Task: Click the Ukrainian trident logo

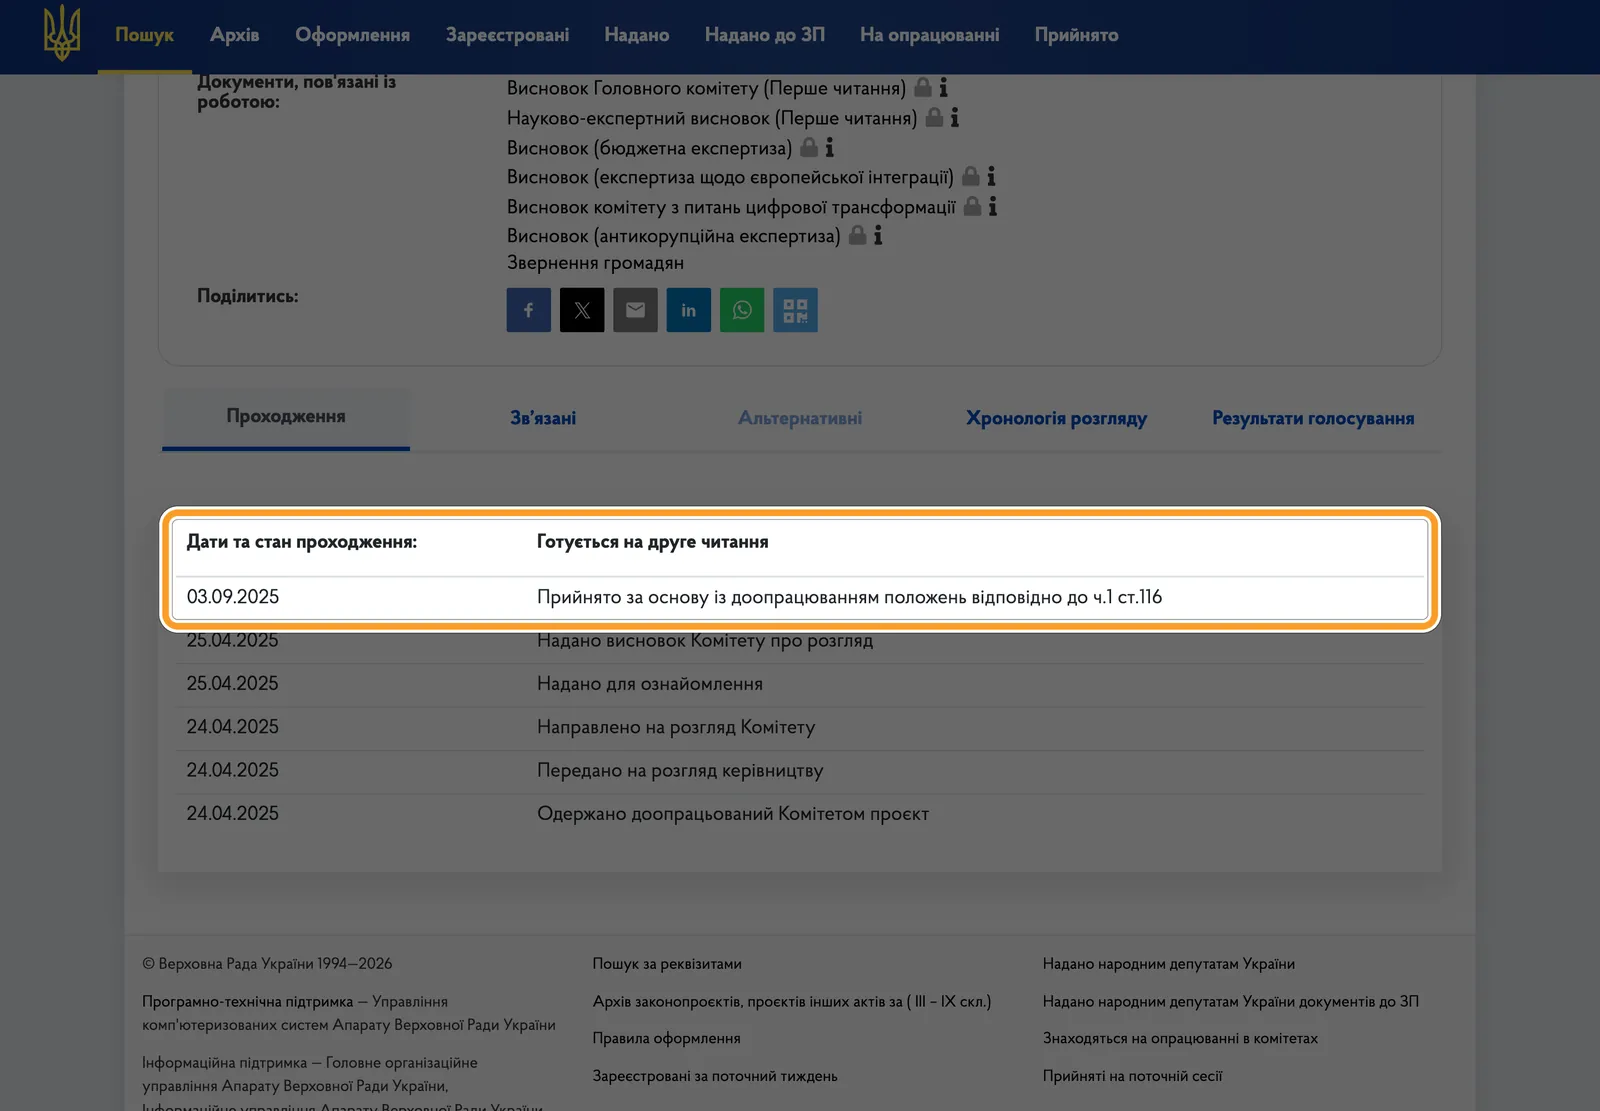Action: point(62,32)
